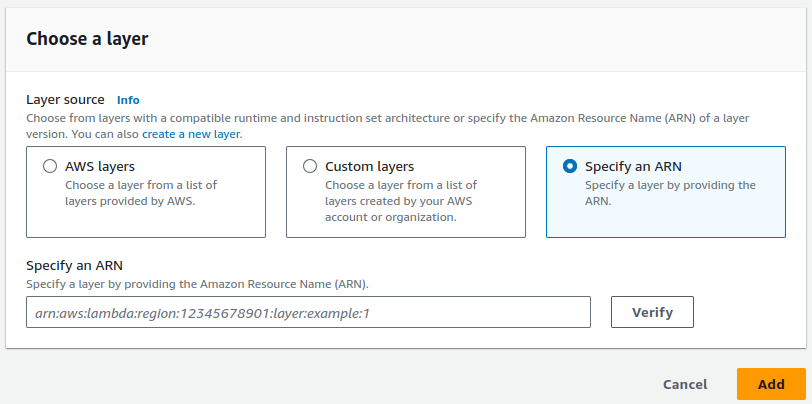Viewport: 812px width, 404px height.
Task: Select the AWS layers radio button
Action: (50, 166)
